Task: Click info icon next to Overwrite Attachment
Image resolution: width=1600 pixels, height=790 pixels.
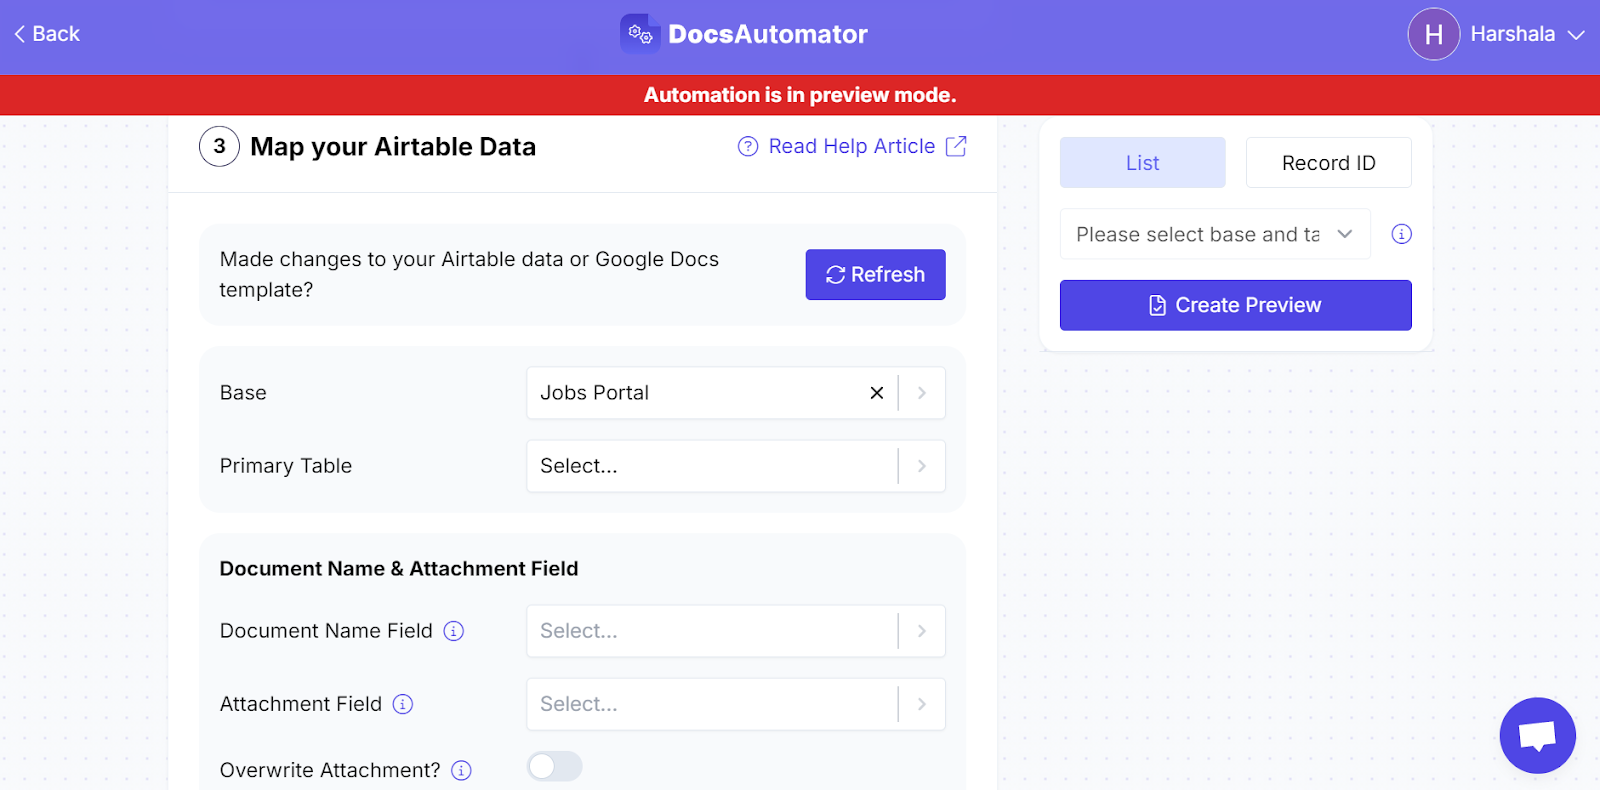Action: [x=461, y=770]
